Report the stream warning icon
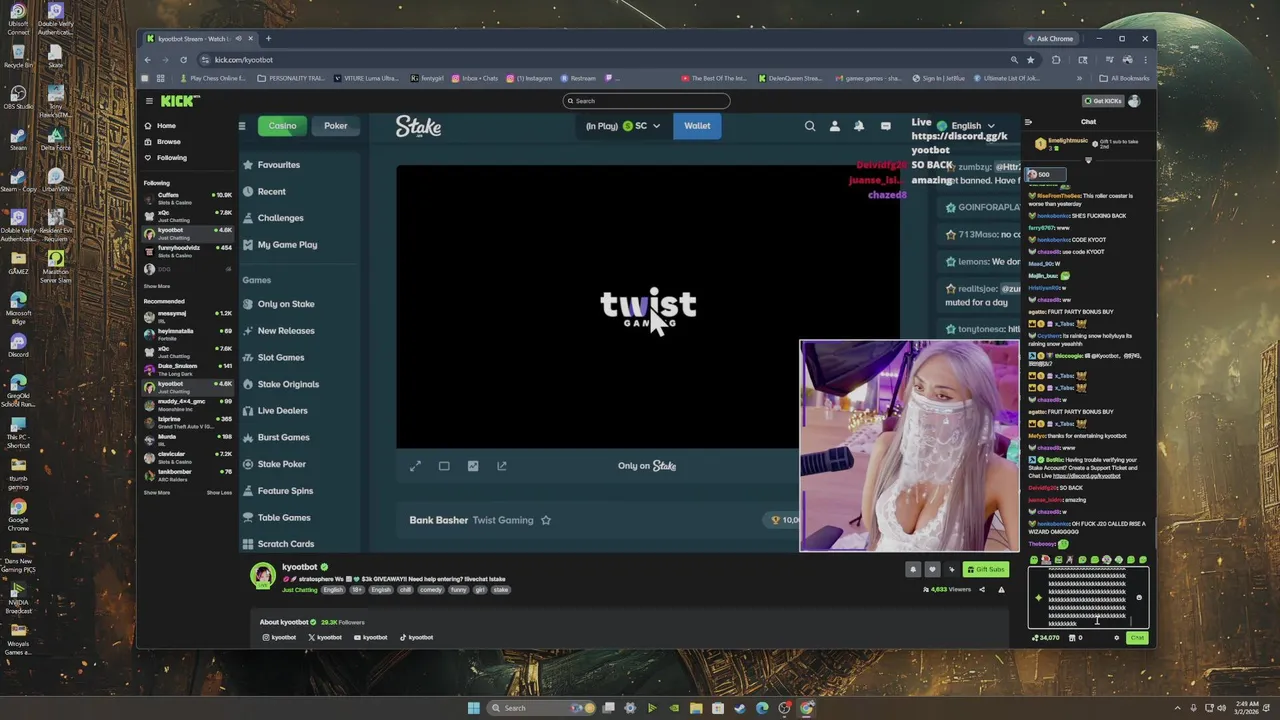 pyautogui.click(x=1001, y=590)
